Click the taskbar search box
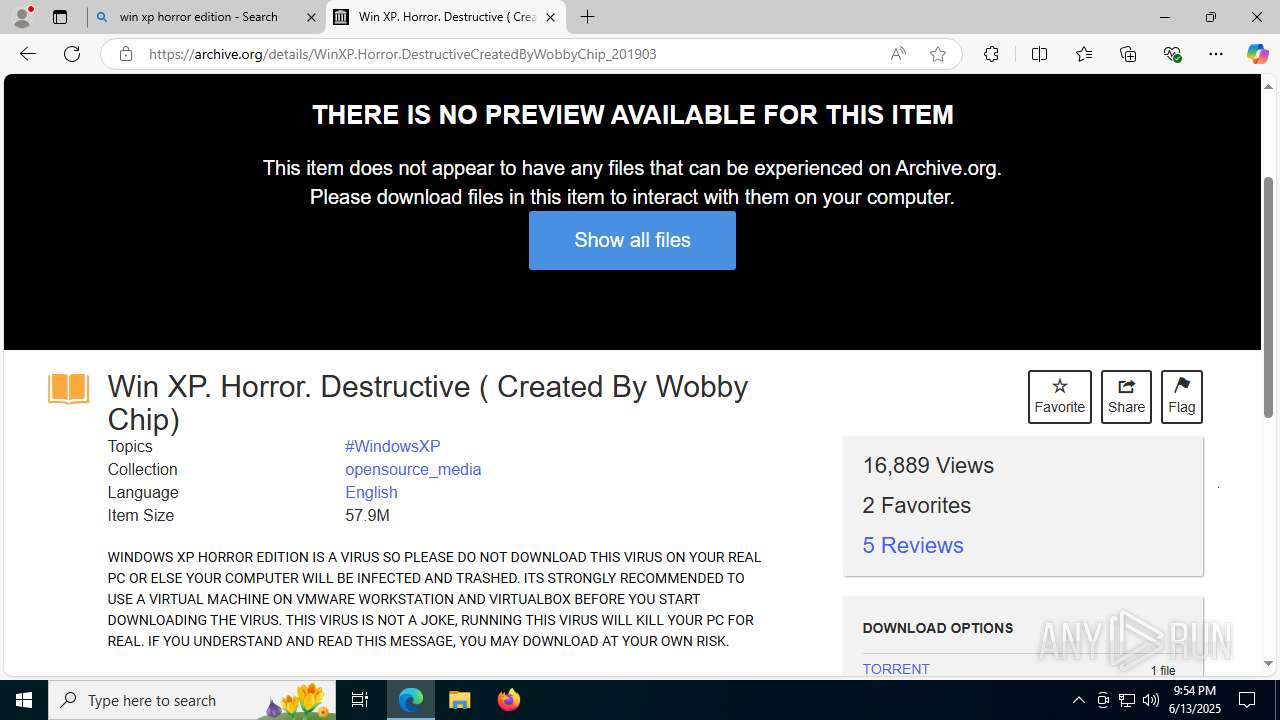The width and height of the screenshot is (1280, 720). coord(192,700)
